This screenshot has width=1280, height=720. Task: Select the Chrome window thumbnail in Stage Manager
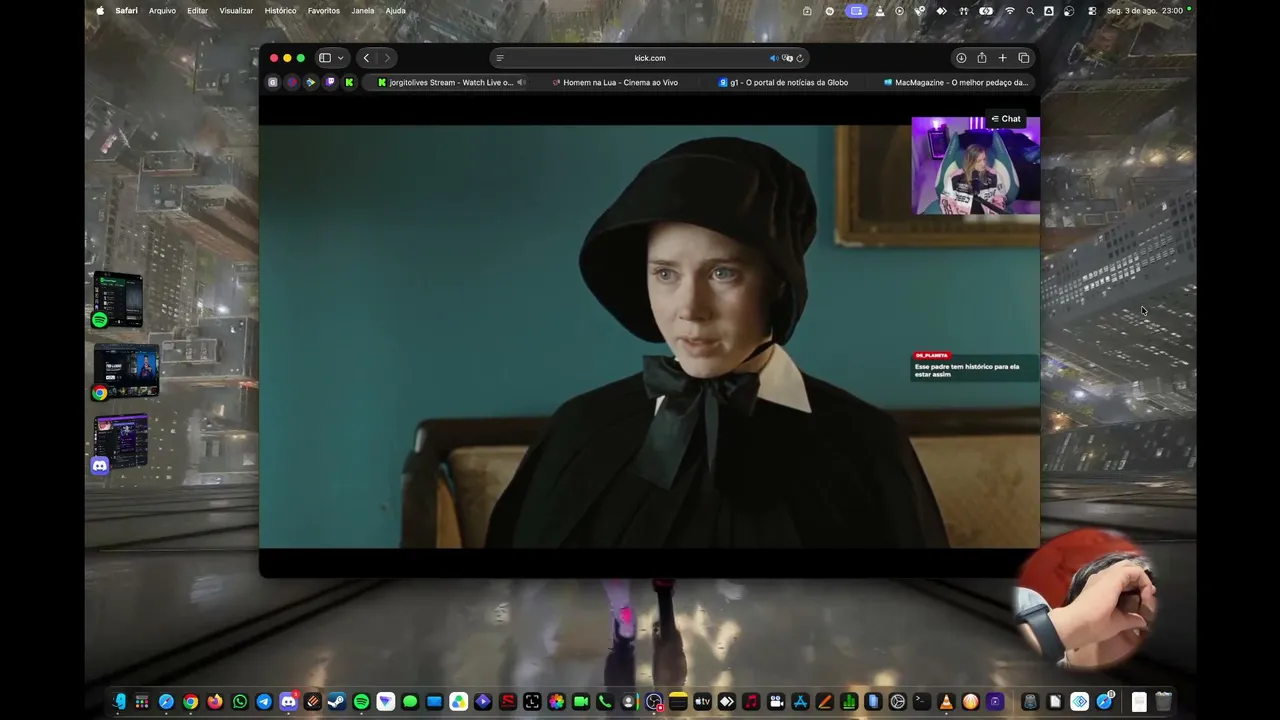(x=126, y=372)
